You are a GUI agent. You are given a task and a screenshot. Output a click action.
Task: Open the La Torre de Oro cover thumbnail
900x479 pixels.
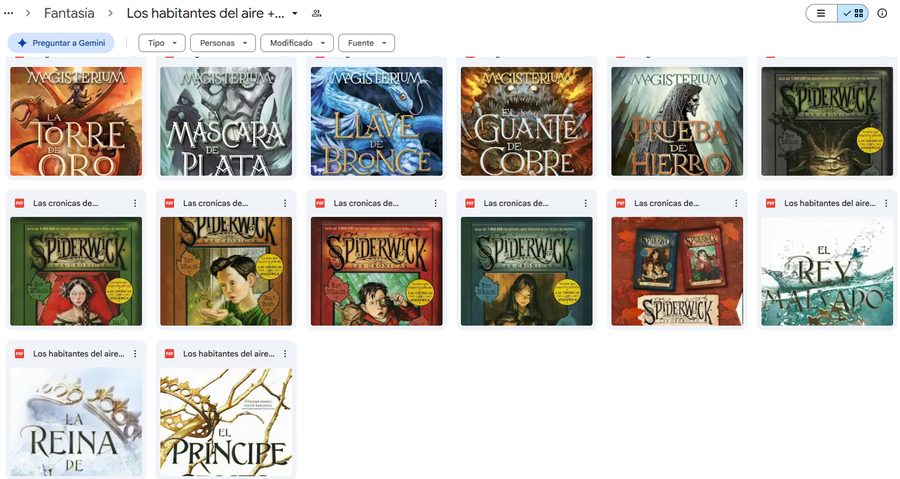tap(76, 121)
